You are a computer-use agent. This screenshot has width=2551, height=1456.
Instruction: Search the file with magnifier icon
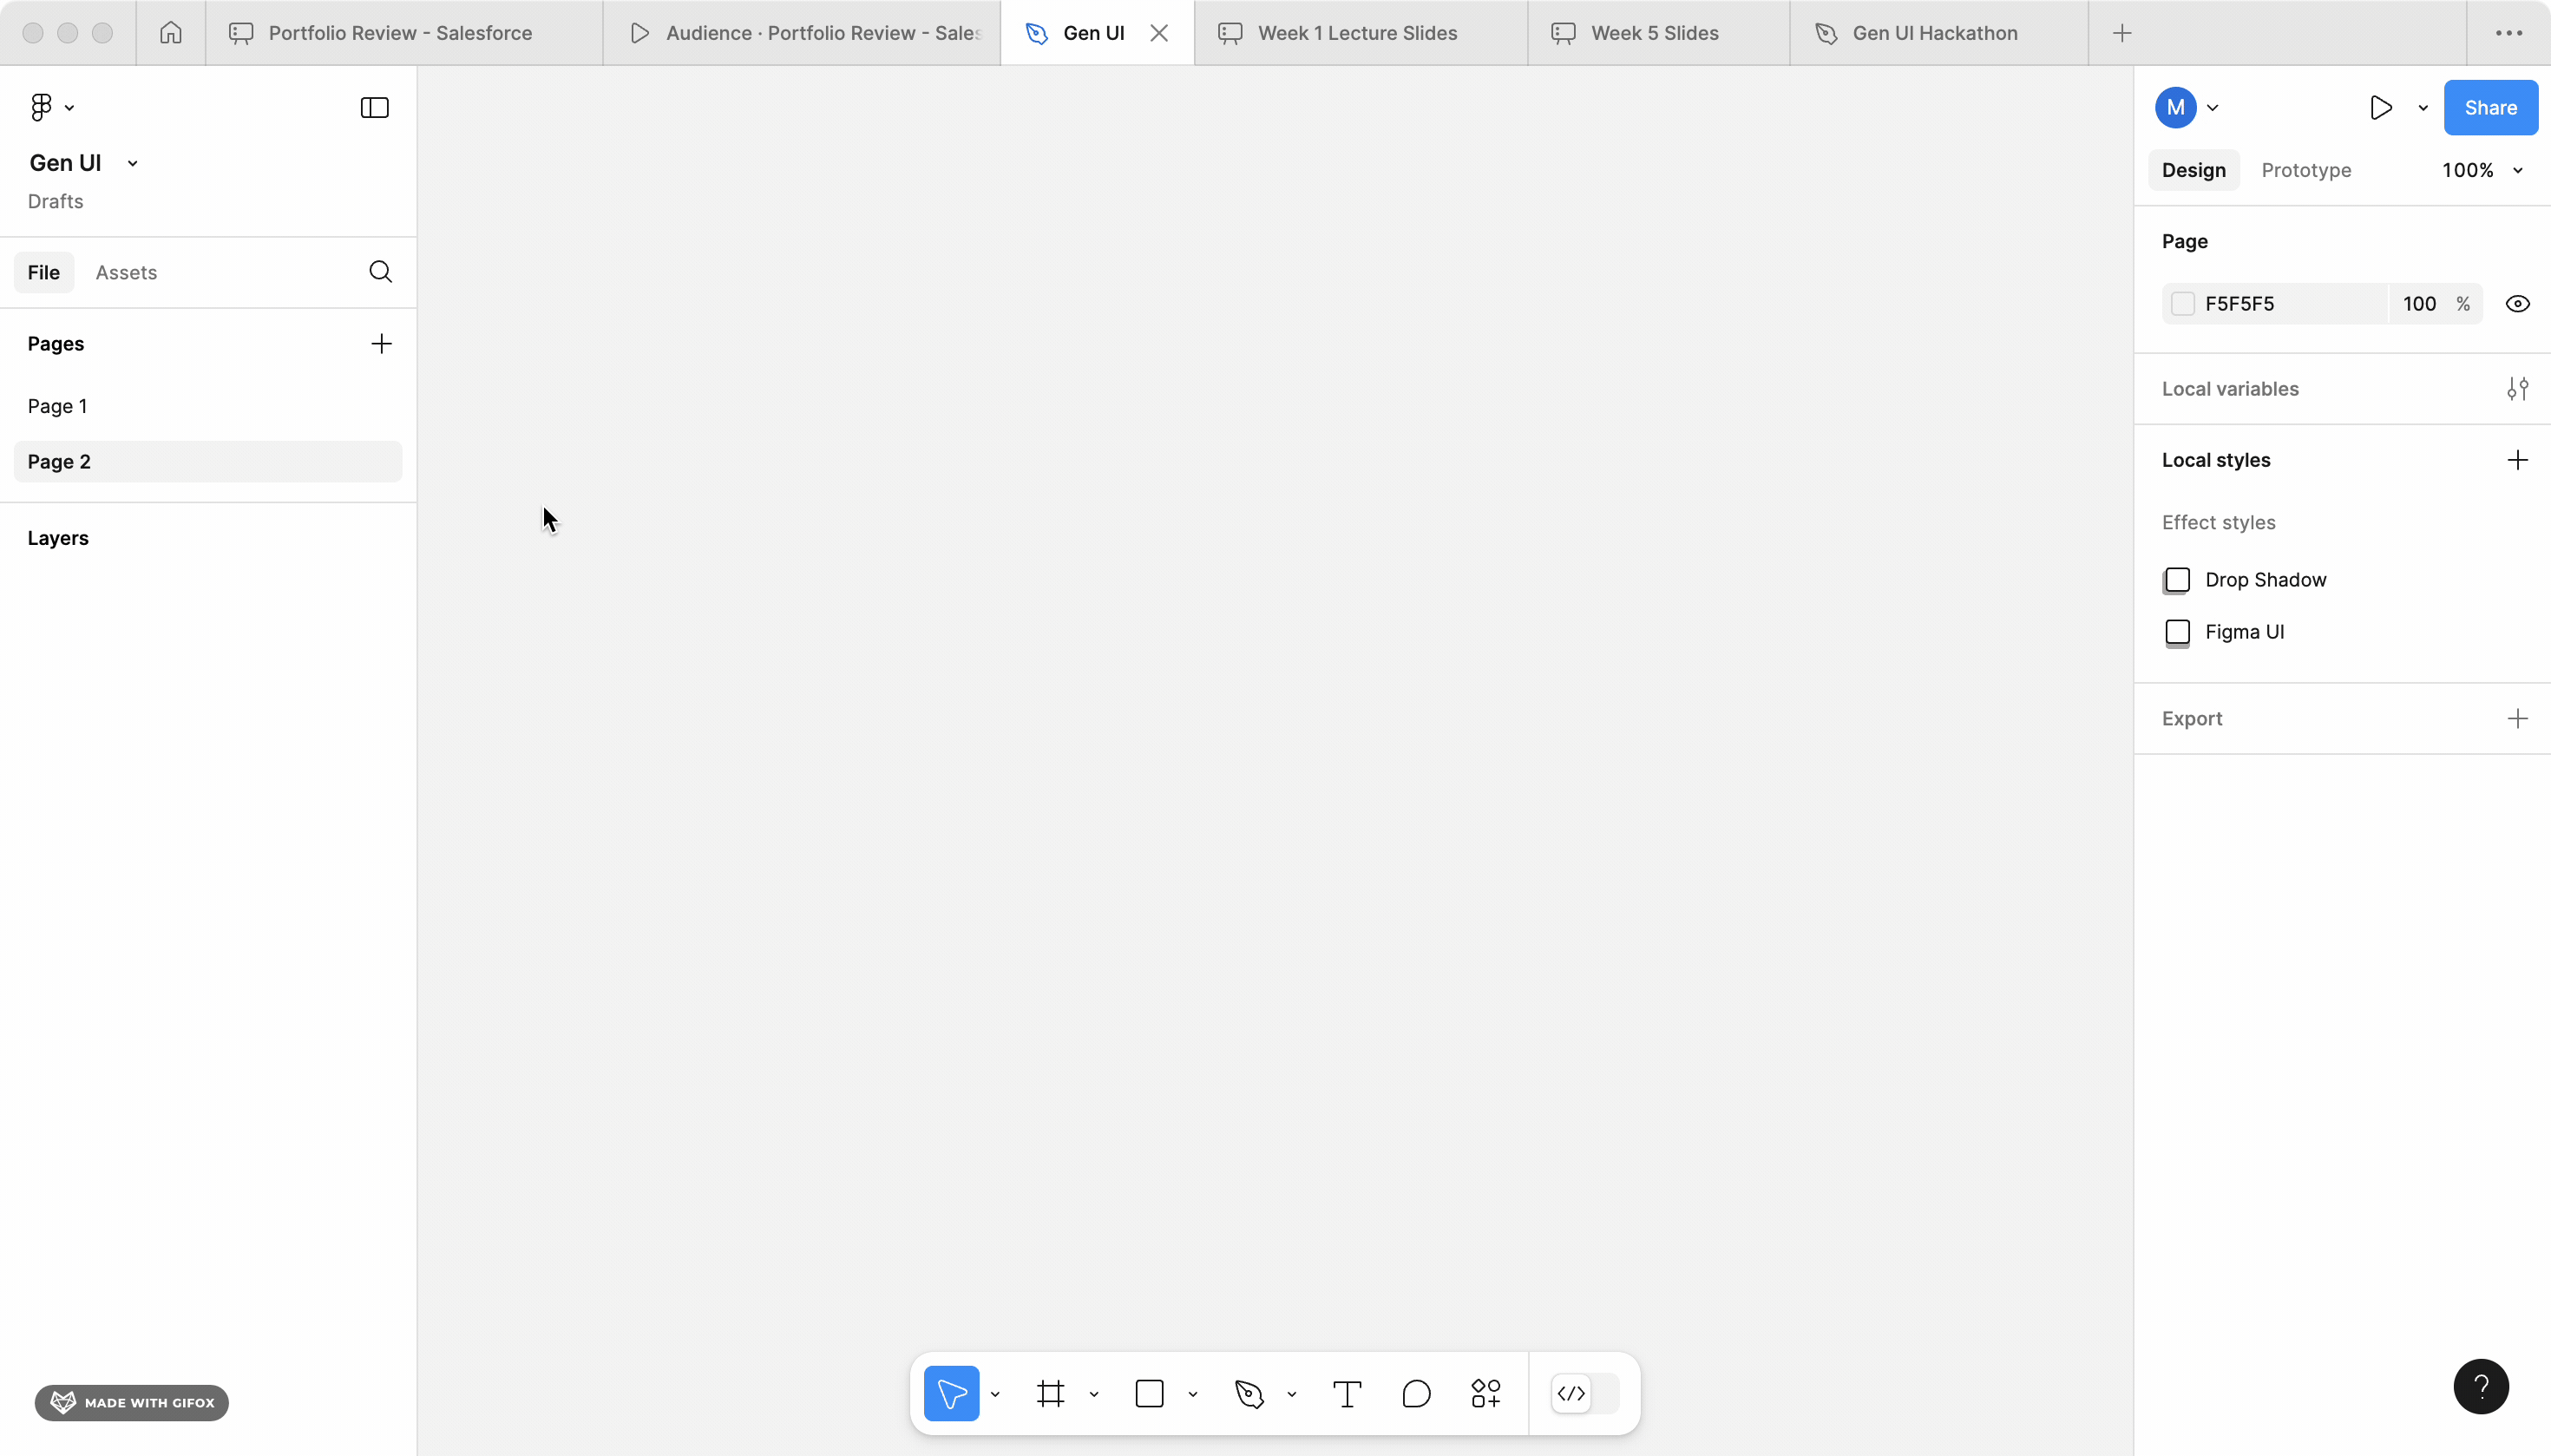[x=380, y=272]
